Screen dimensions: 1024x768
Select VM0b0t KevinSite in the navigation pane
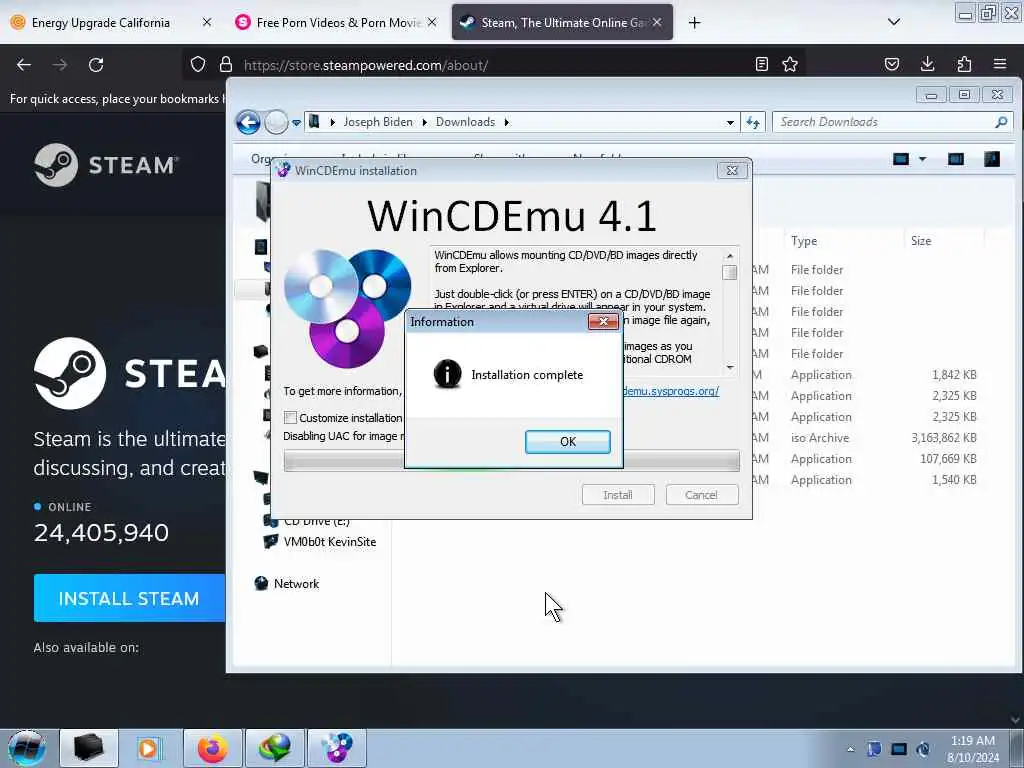329,541
